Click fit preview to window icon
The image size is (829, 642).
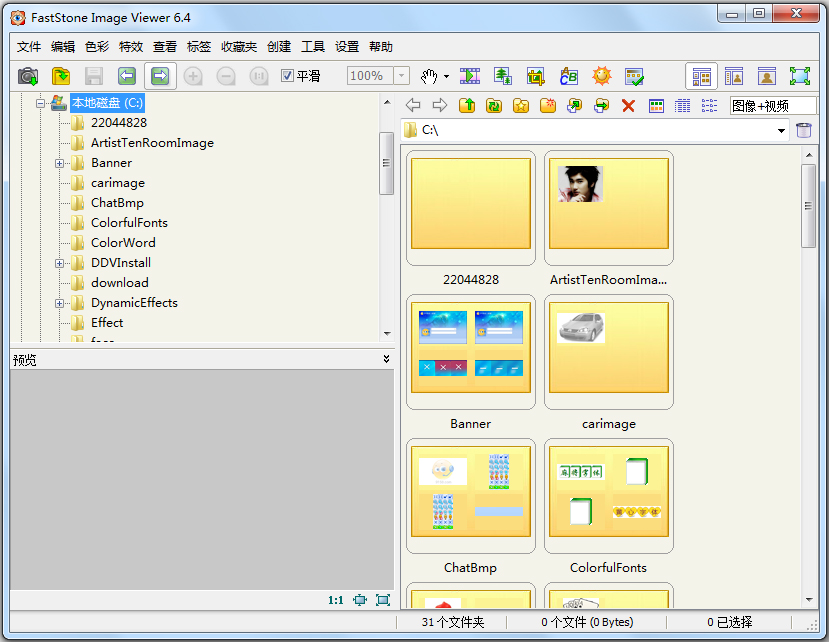[x=360, y=600]
